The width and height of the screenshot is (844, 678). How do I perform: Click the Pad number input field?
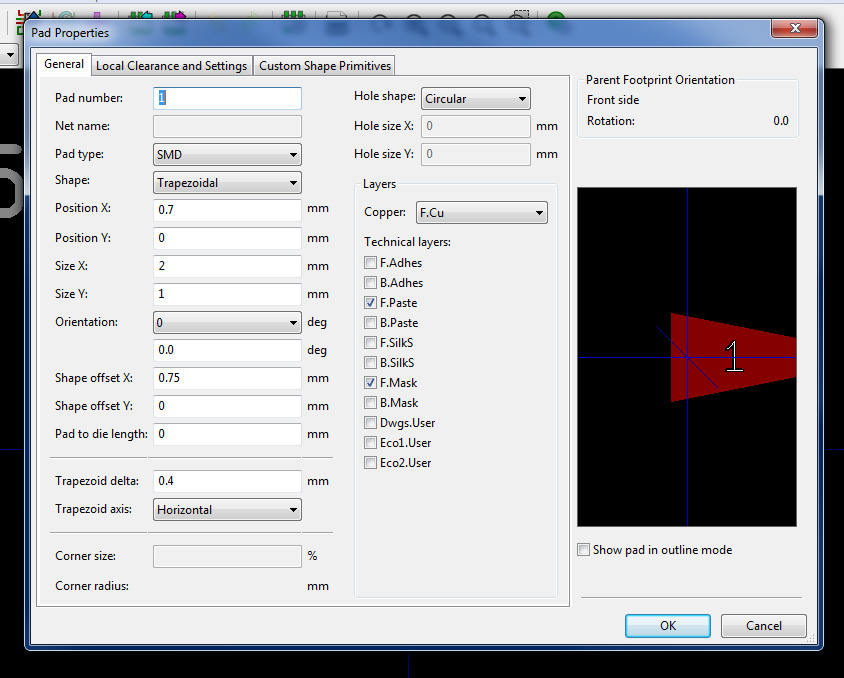(x=227, y=98)
